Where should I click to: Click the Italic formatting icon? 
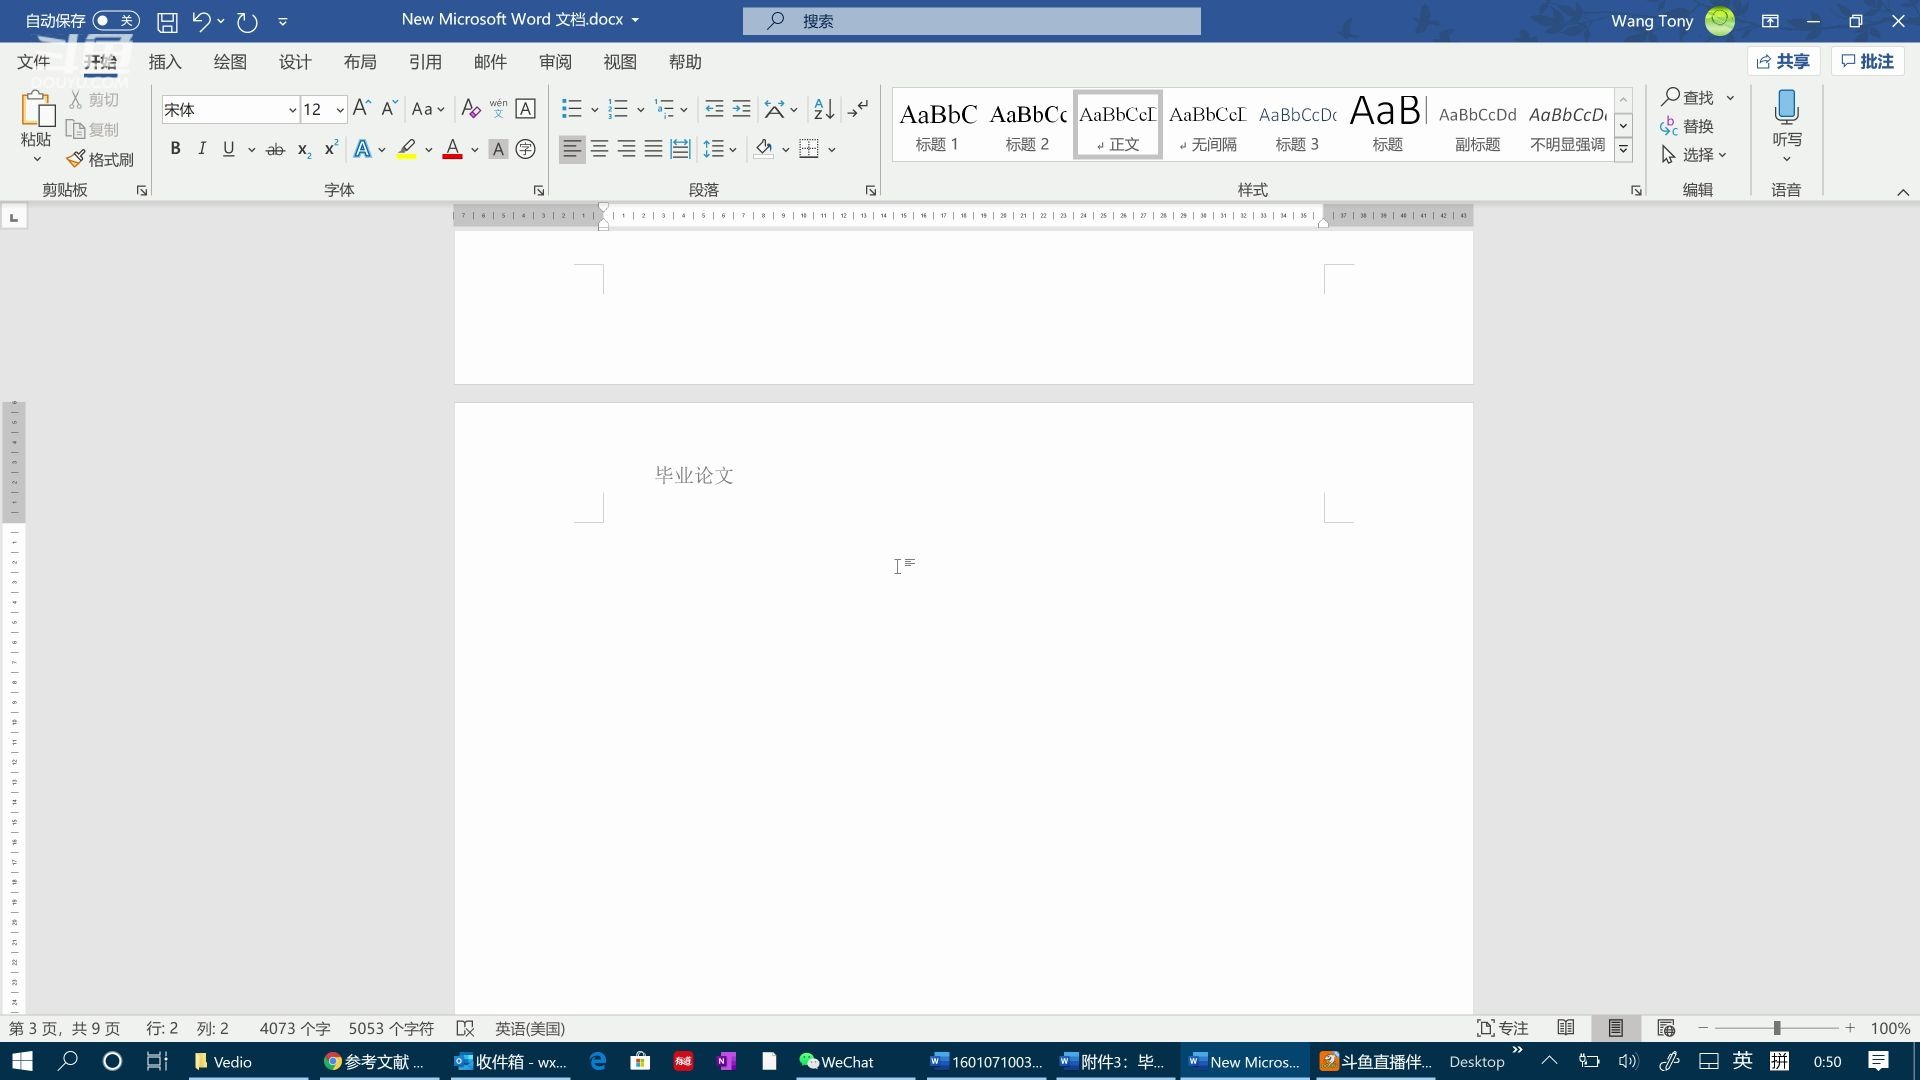pyautogui.click(x=202, y=149)
